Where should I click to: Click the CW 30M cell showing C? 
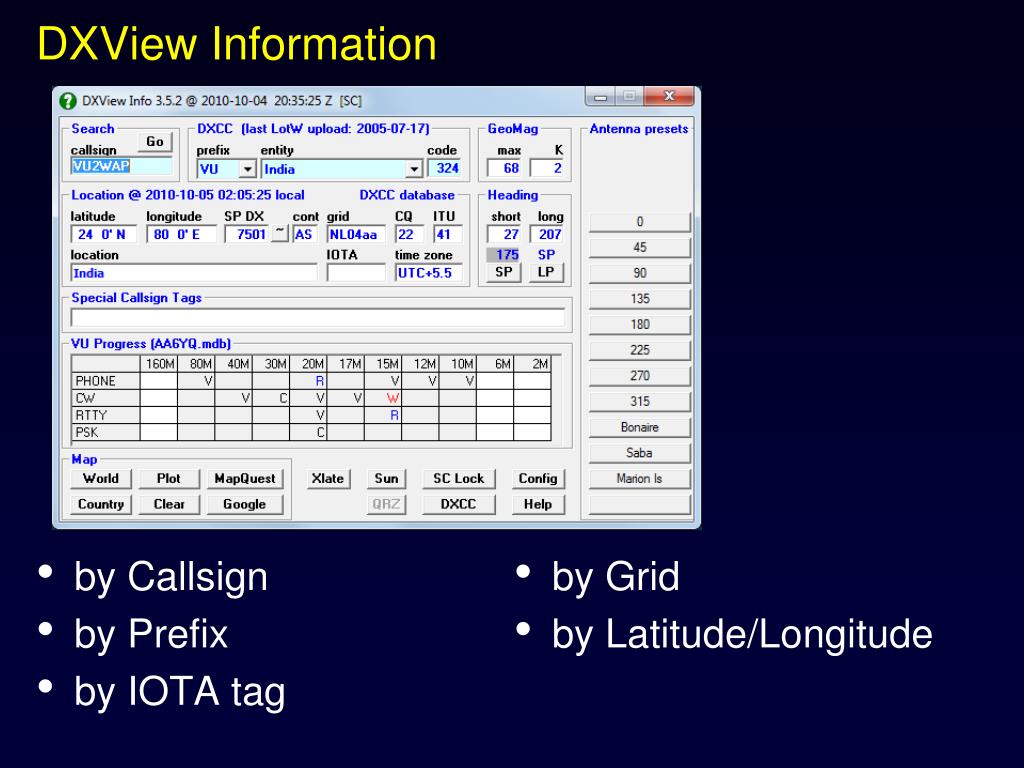pyautogui.click(x=270, y=398)
